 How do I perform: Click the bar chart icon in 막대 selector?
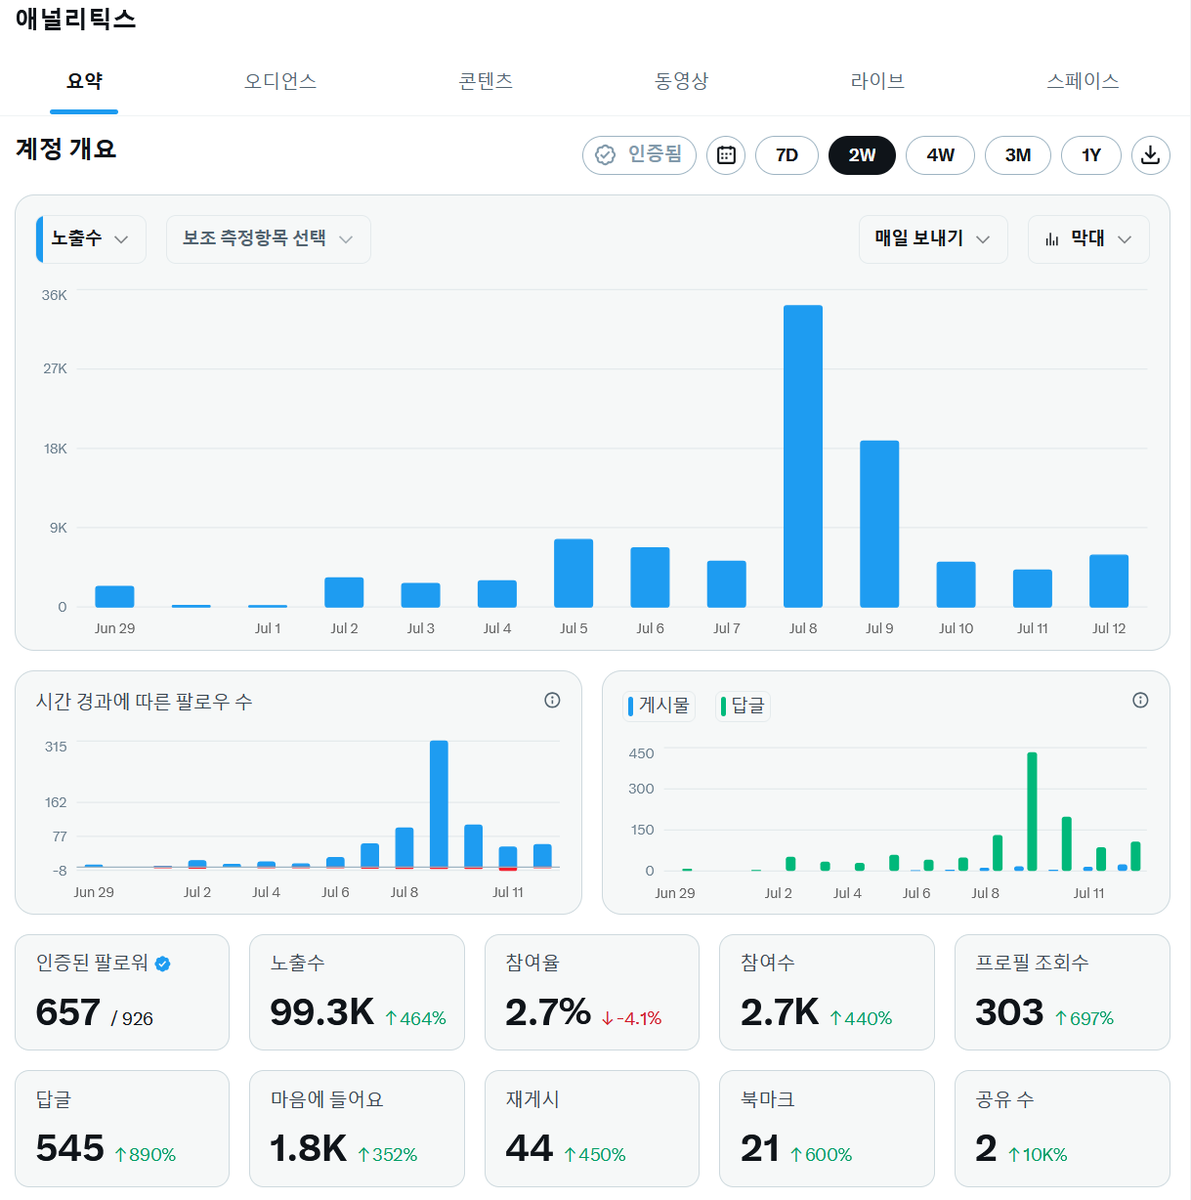tap(1052, 239)
